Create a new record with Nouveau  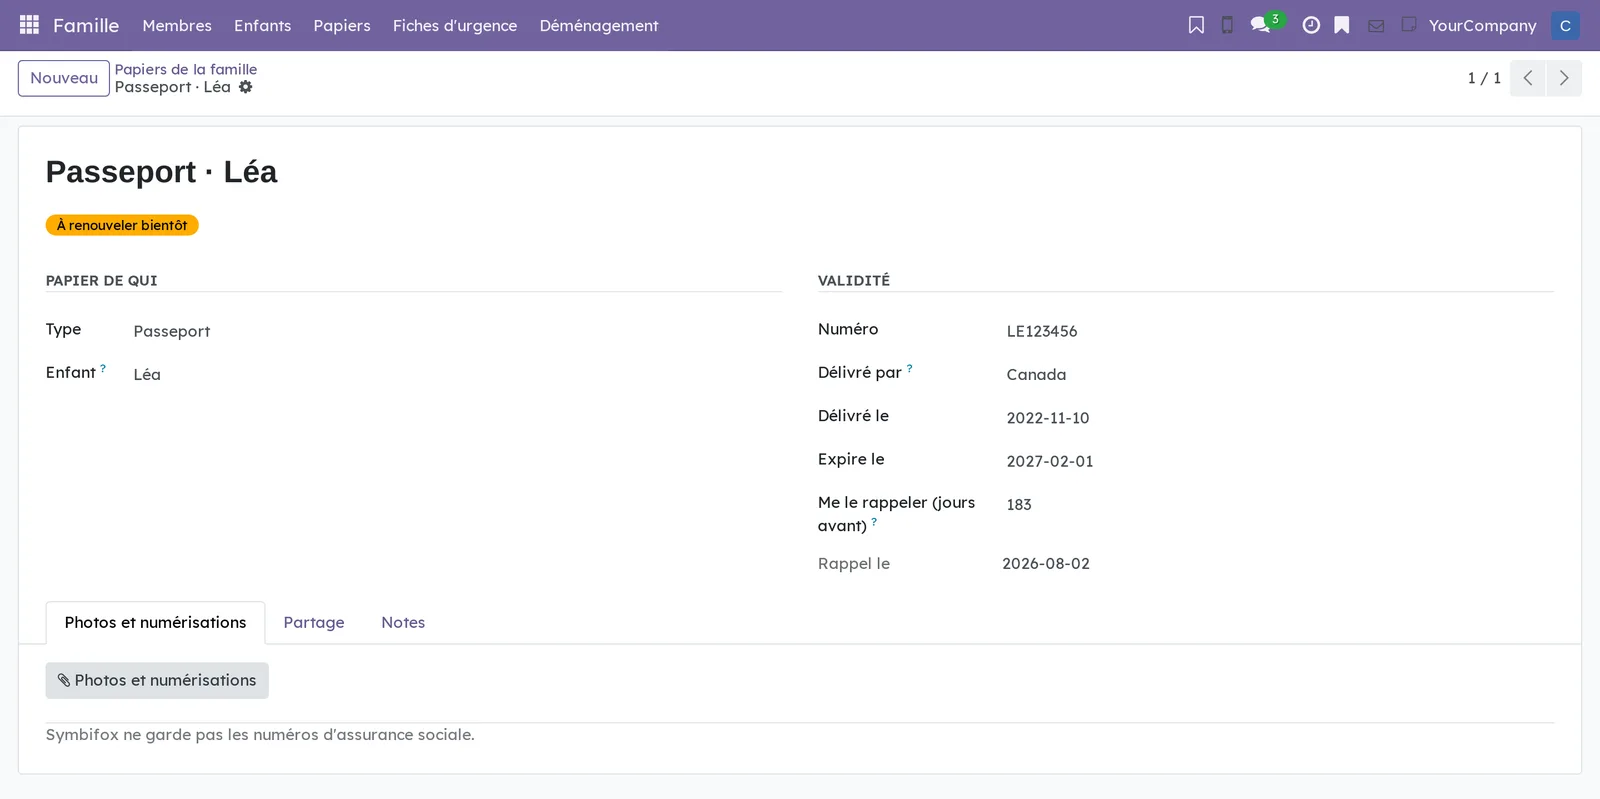[x=64, y=78]
